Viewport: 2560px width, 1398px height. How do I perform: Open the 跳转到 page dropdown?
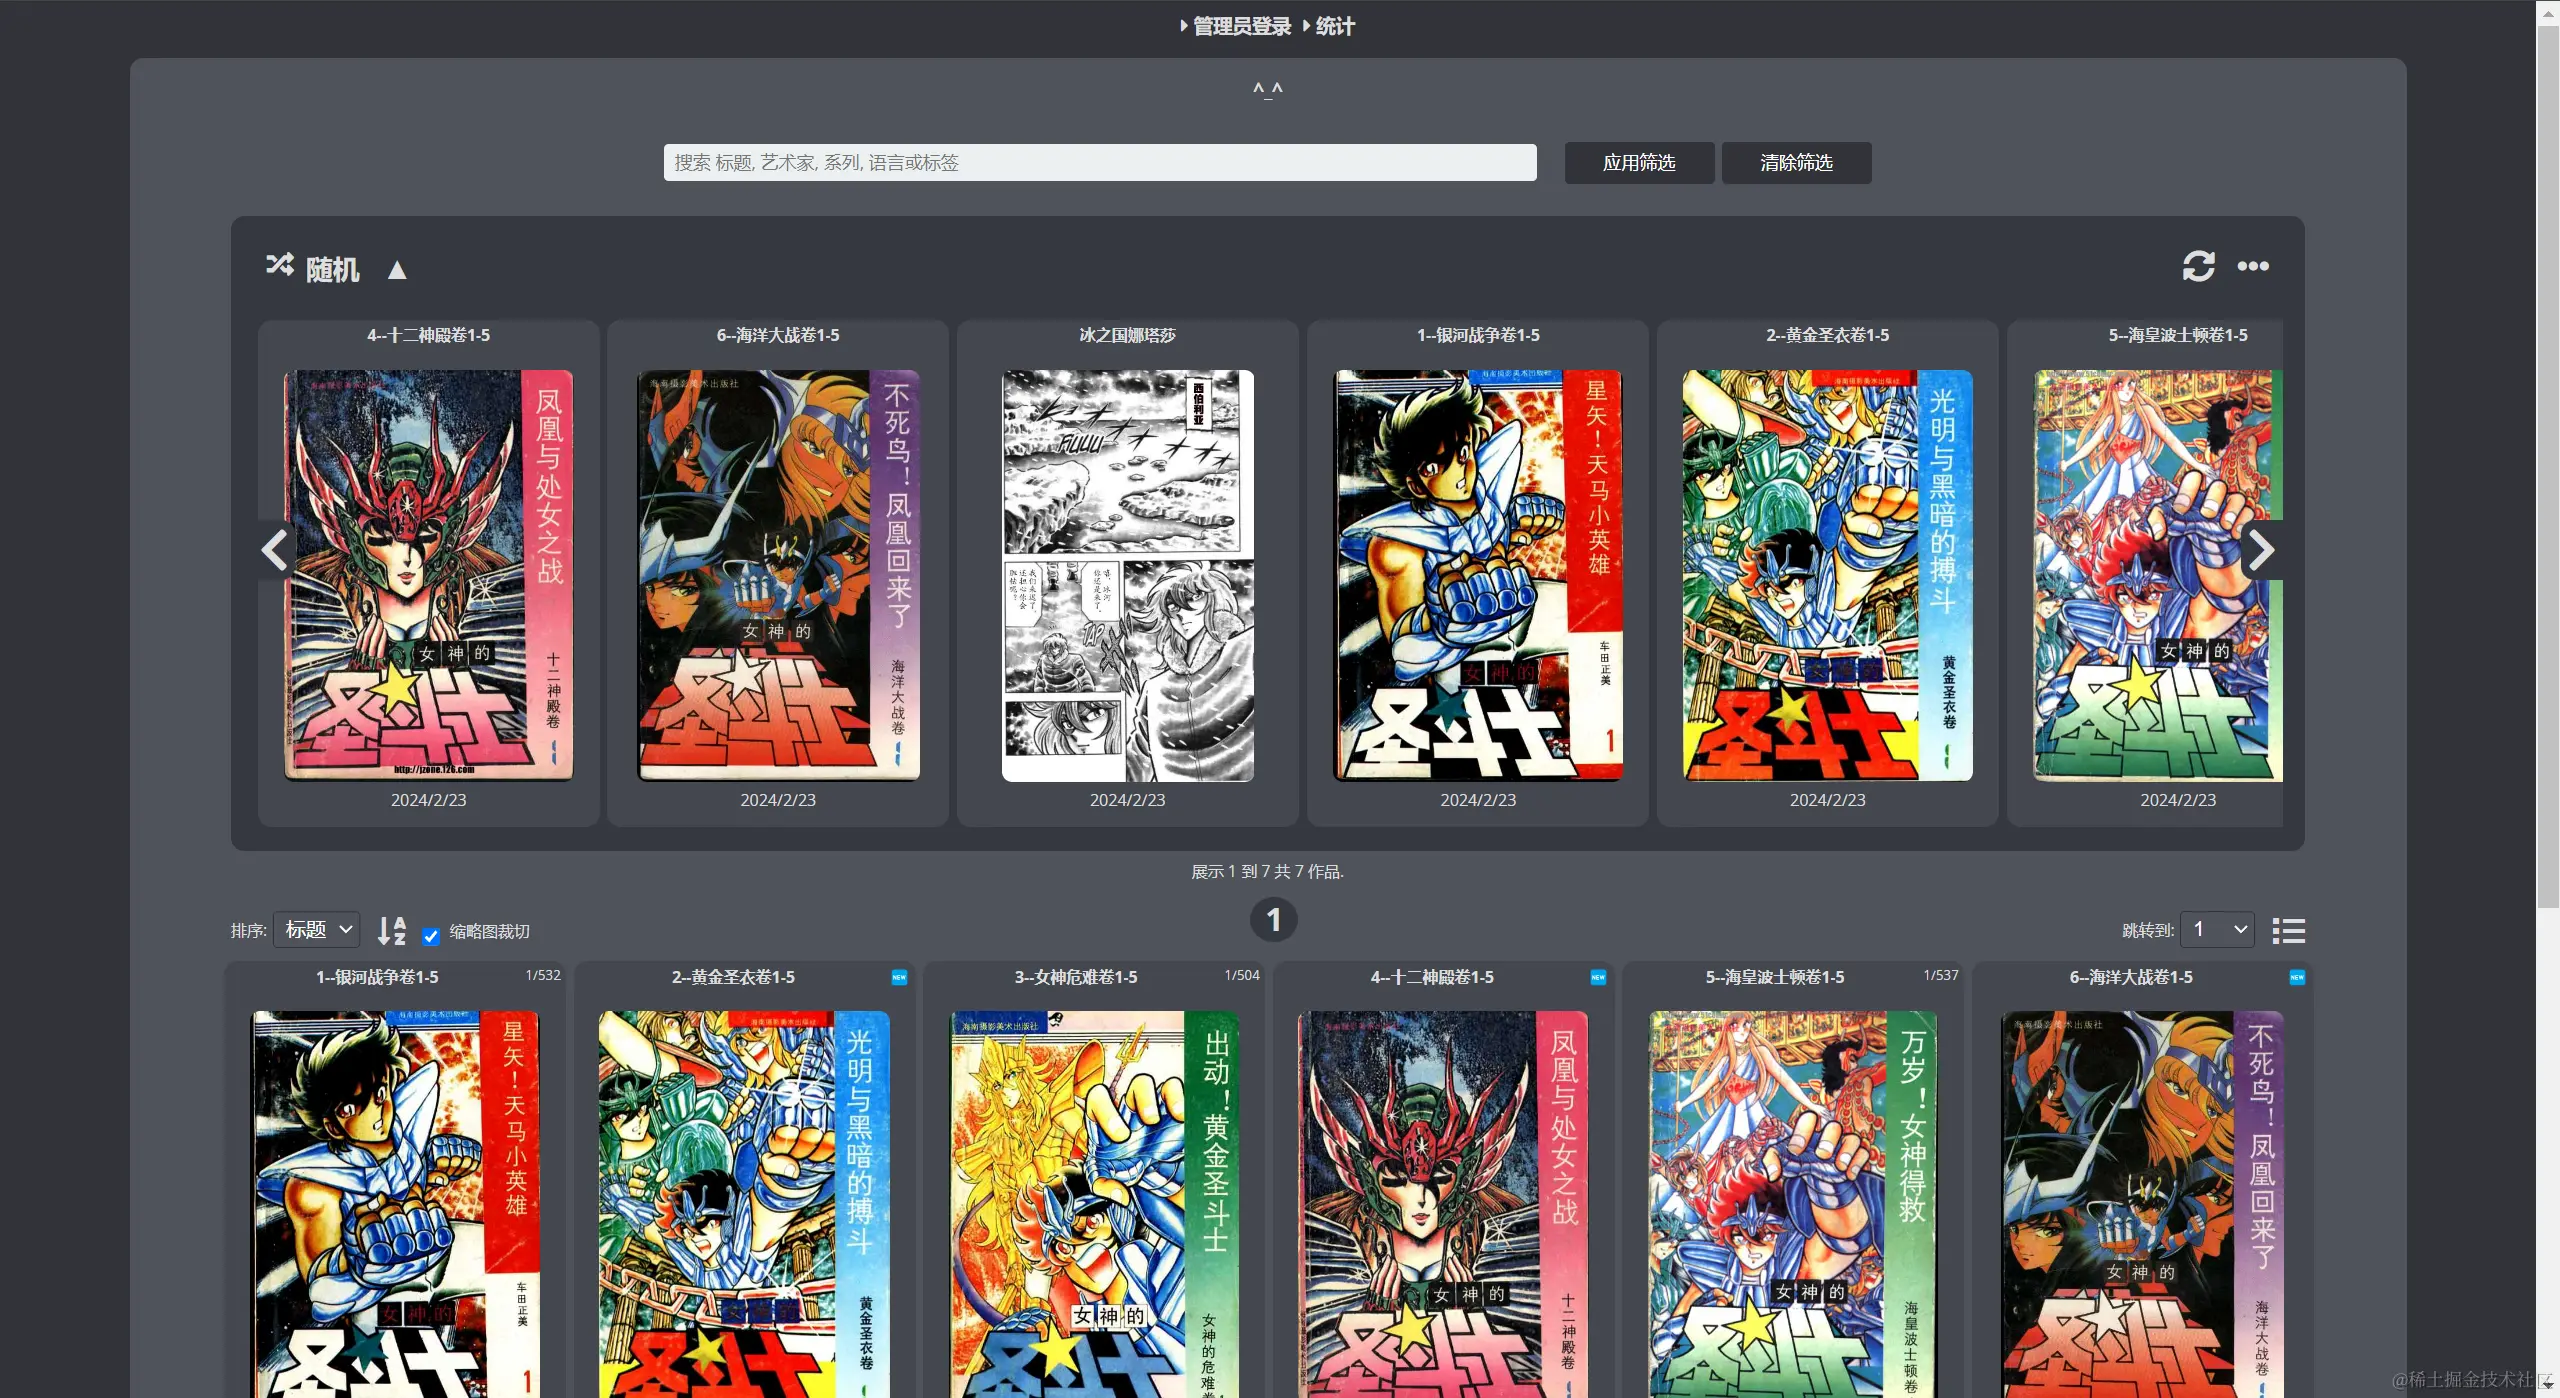2217,930
